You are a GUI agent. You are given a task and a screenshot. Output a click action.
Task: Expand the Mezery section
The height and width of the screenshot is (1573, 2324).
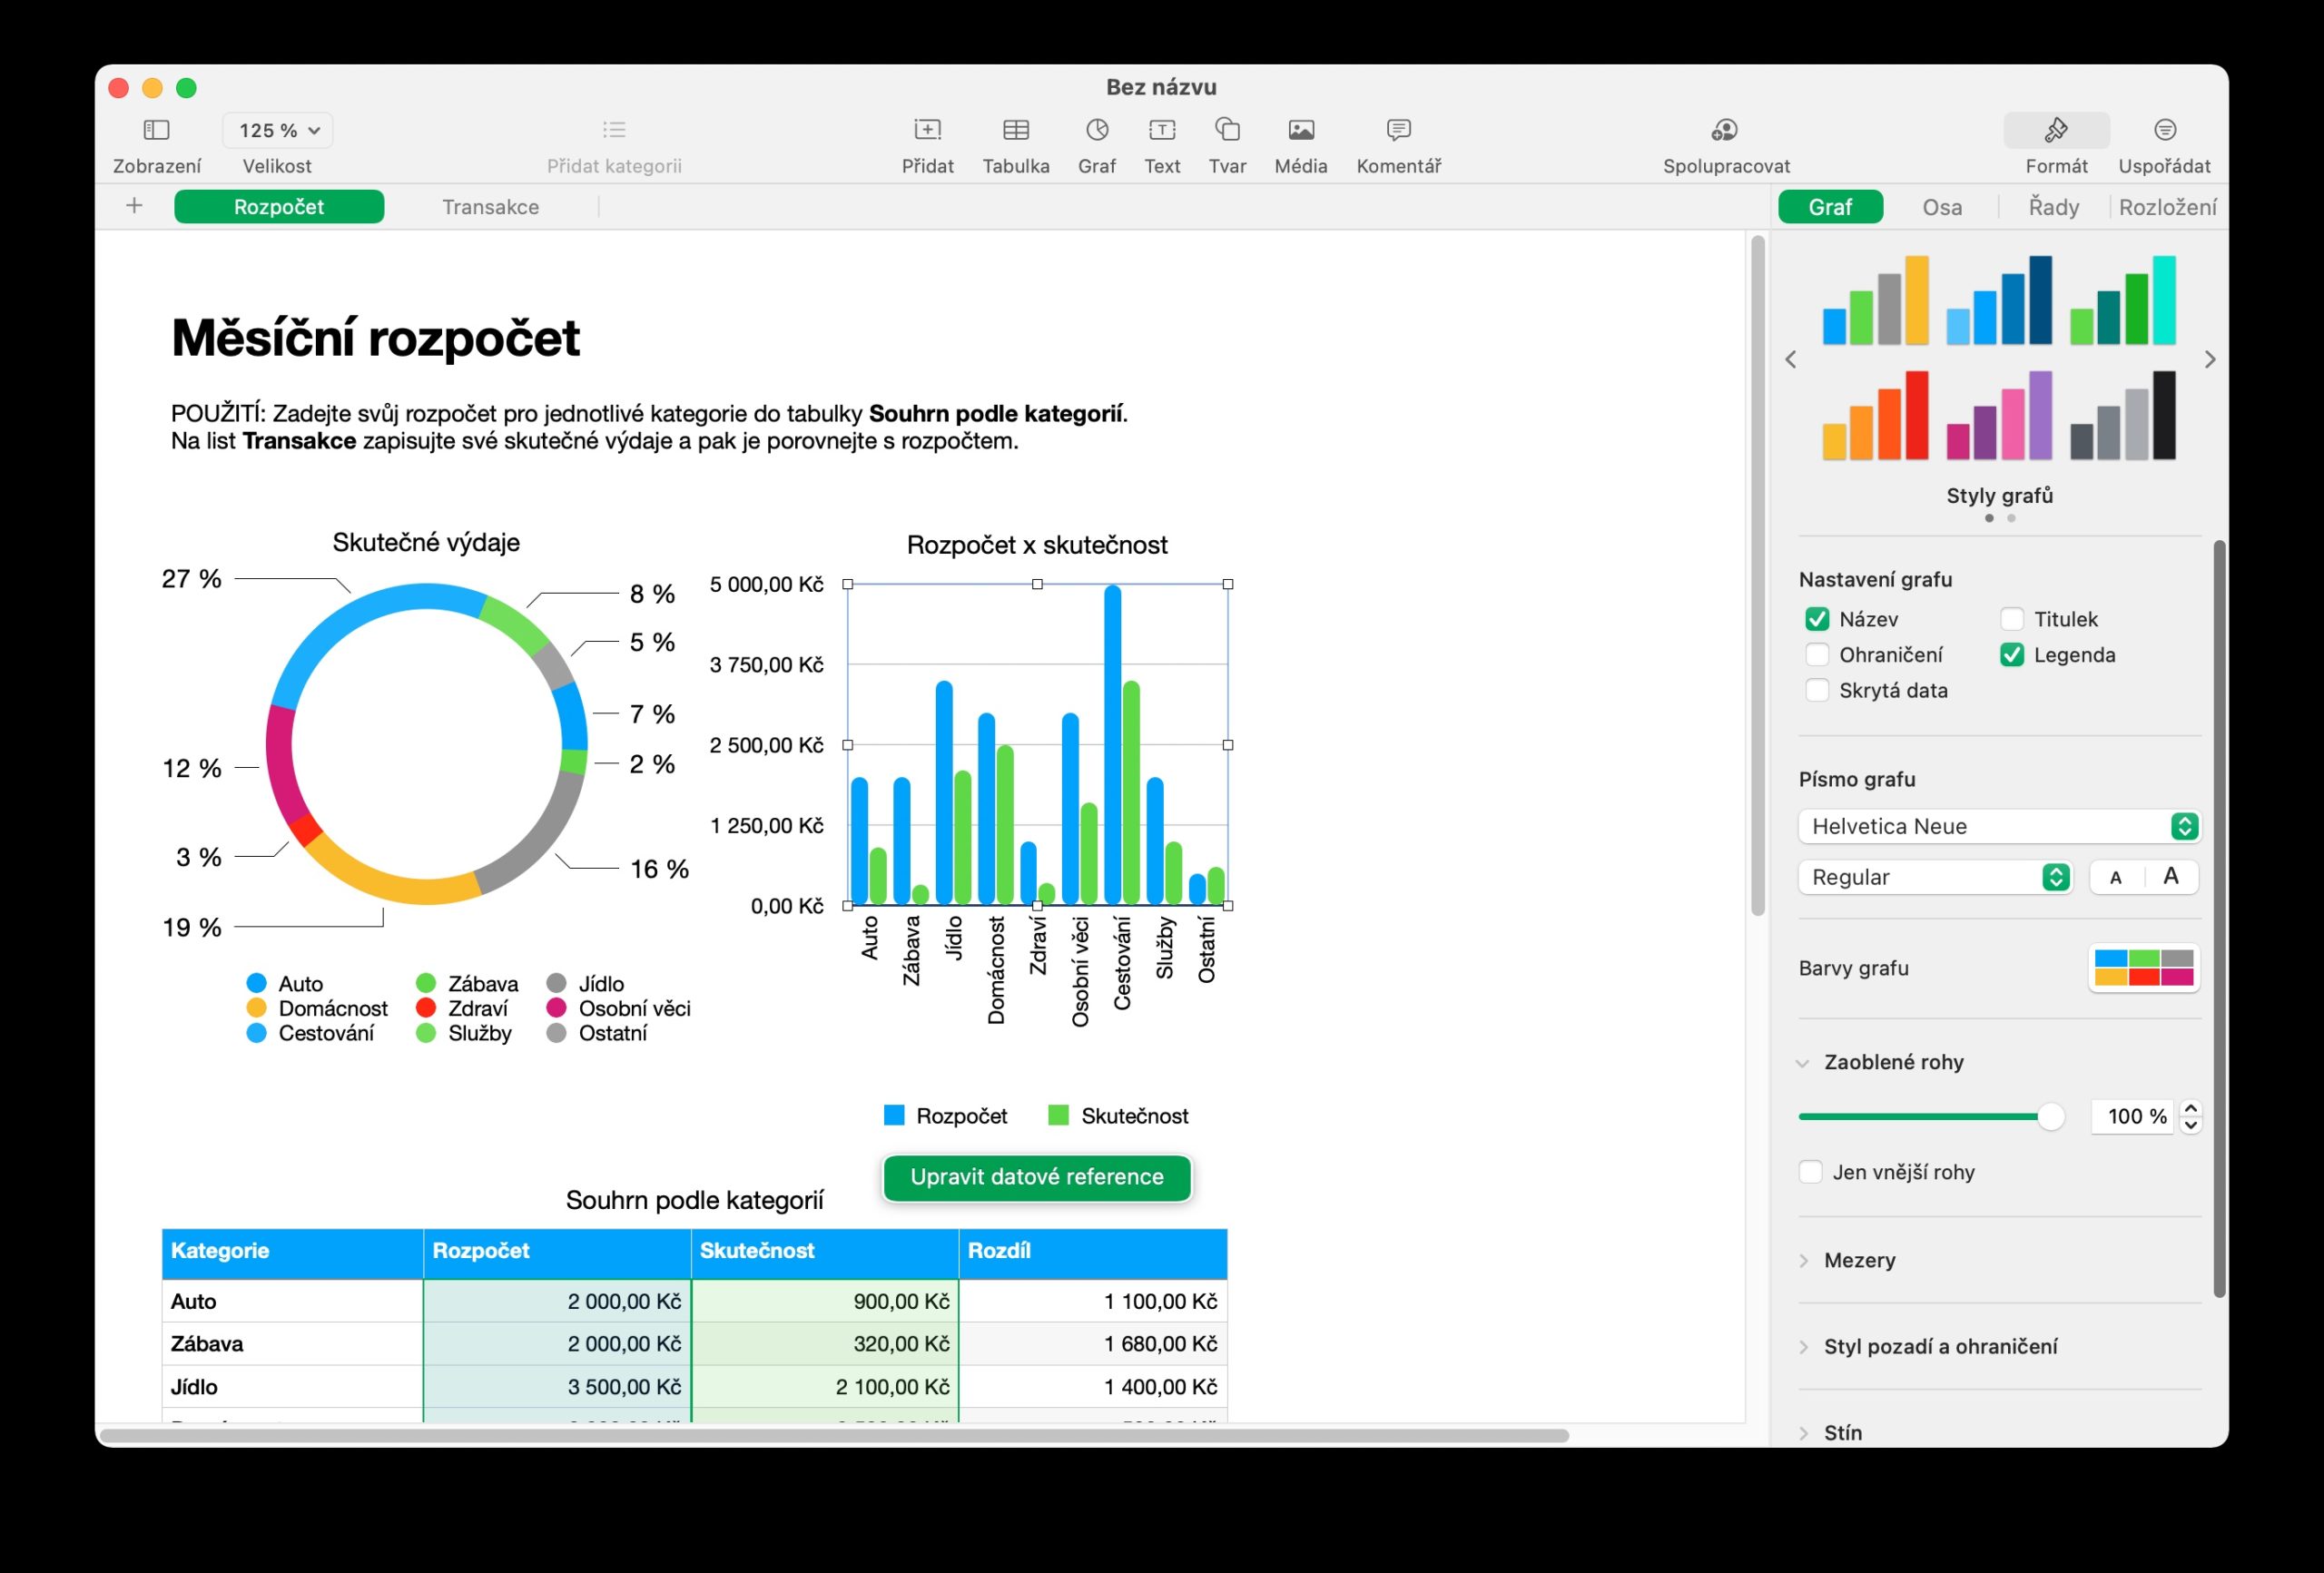click(1858, 1260)
